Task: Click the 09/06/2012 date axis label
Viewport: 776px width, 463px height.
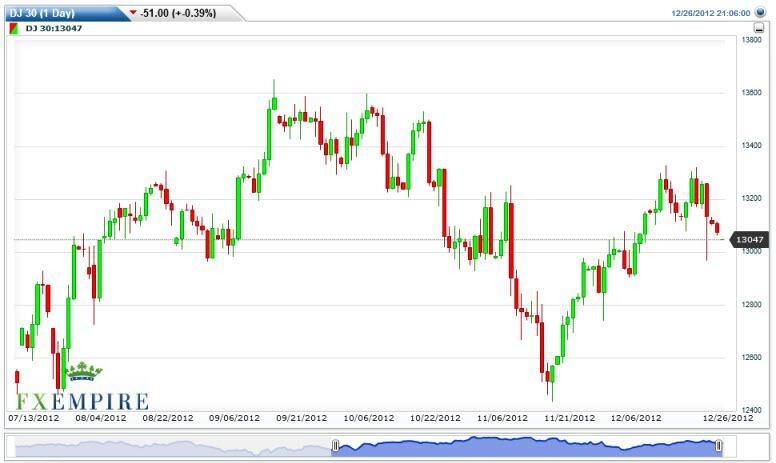Action: tap(235, 418)
